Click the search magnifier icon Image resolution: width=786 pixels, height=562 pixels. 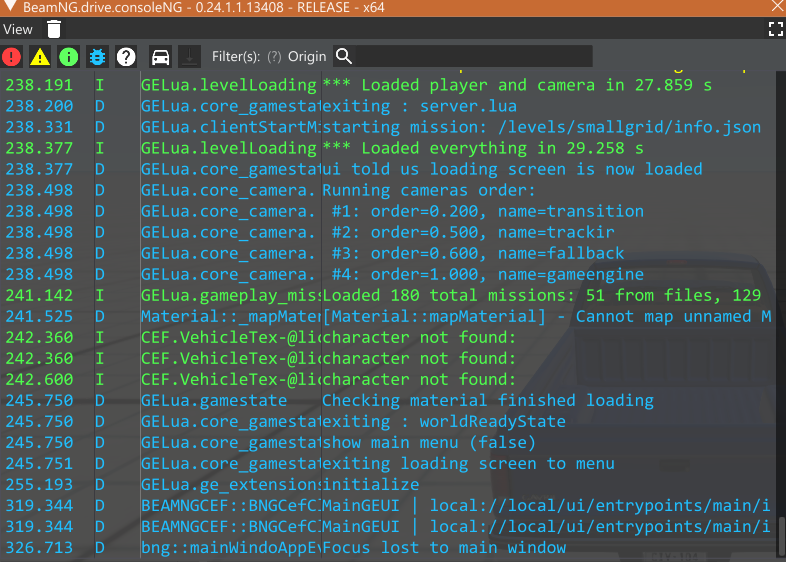pos(344,56)
